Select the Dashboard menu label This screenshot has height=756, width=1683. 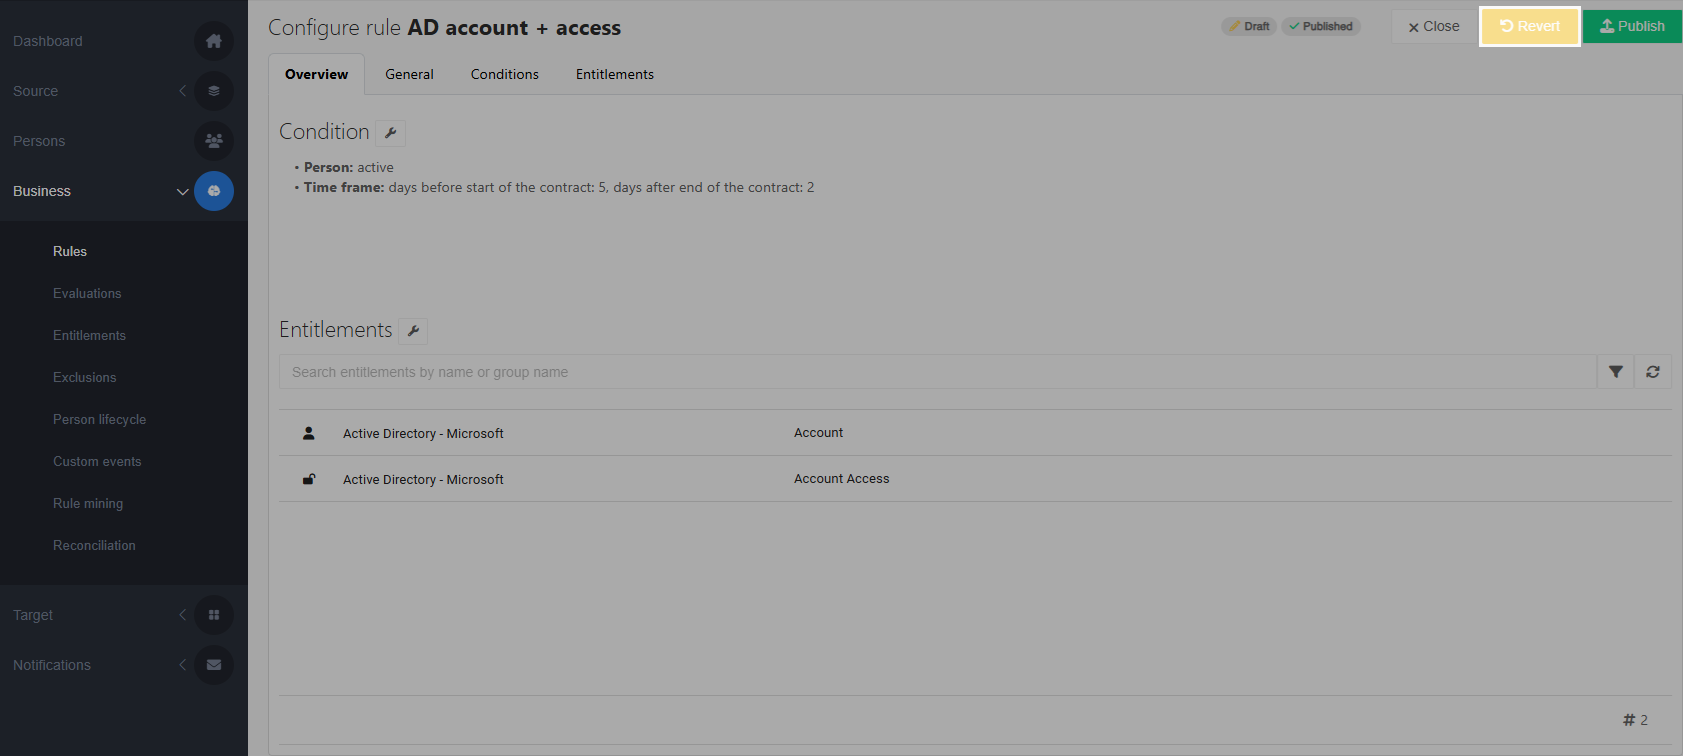coord(48,41)
